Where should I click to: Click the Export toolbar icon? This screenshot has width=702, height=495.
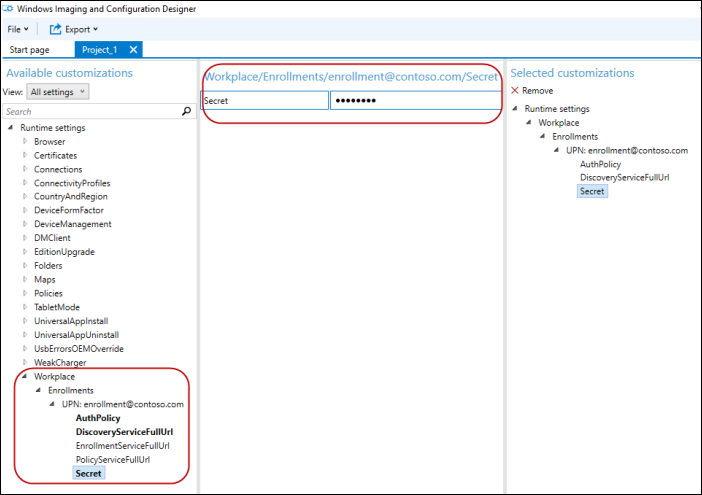click(x=56, y=29)
